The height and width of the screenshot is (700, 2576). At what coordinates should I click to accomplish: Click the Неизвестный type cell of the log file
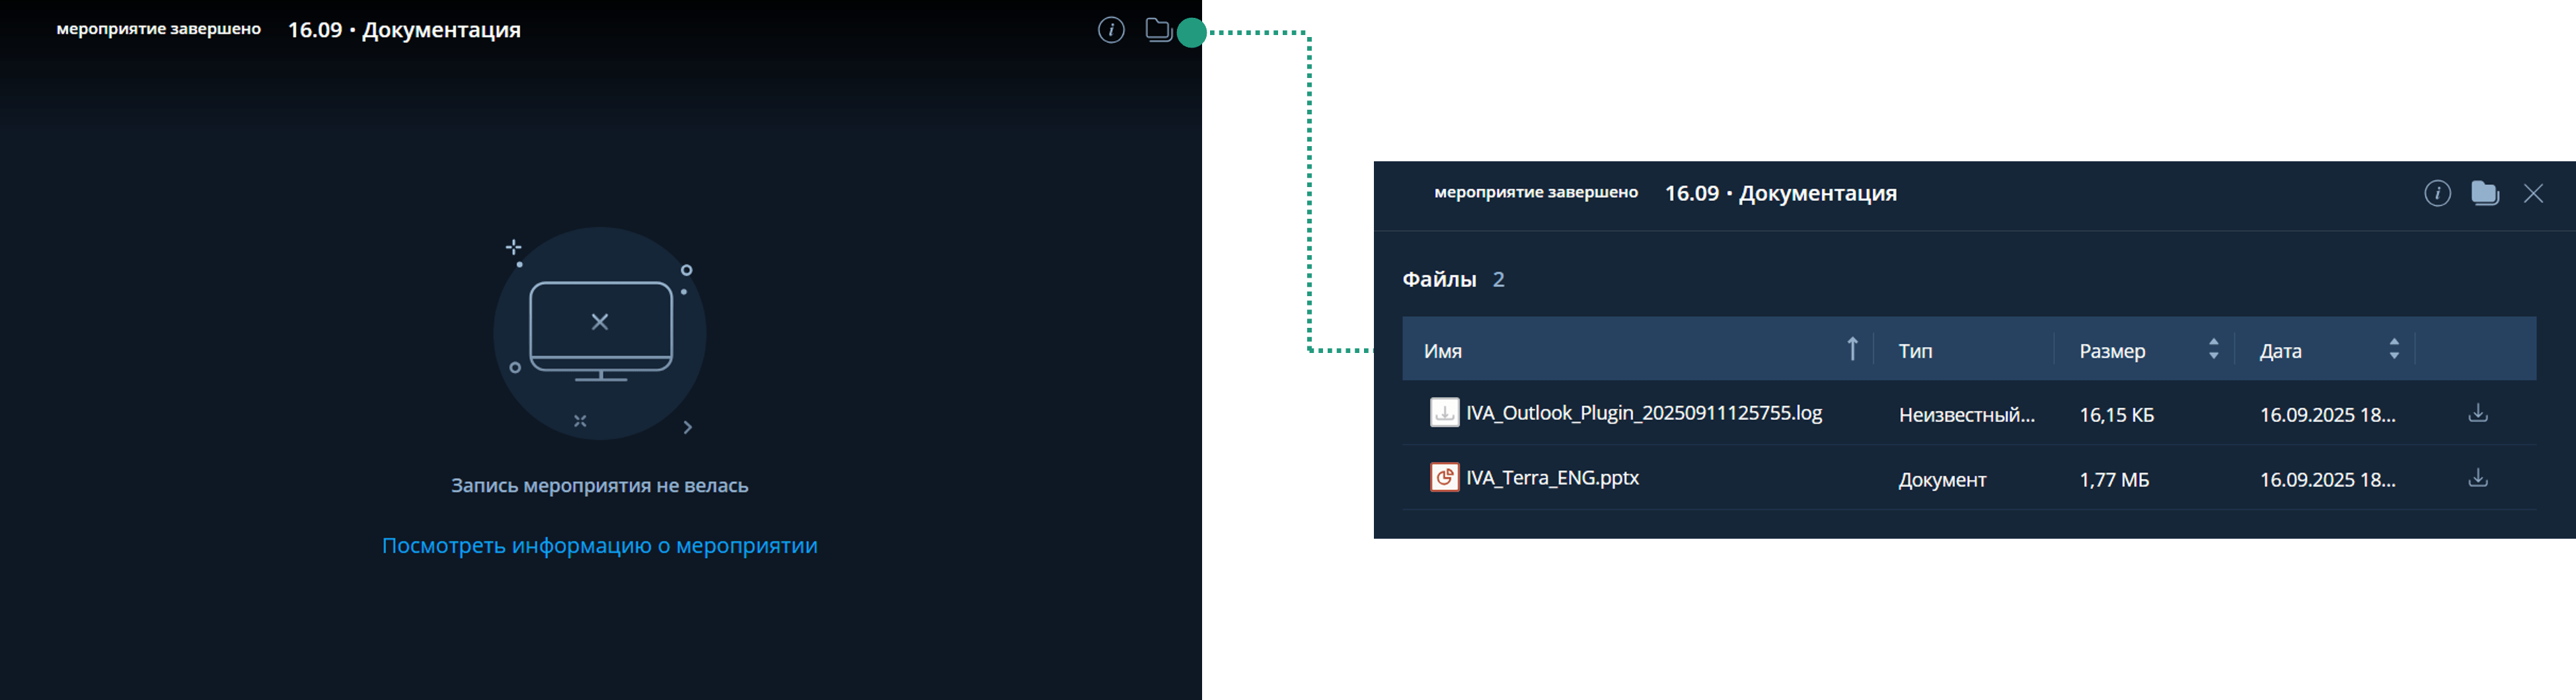pos(1966,415)
